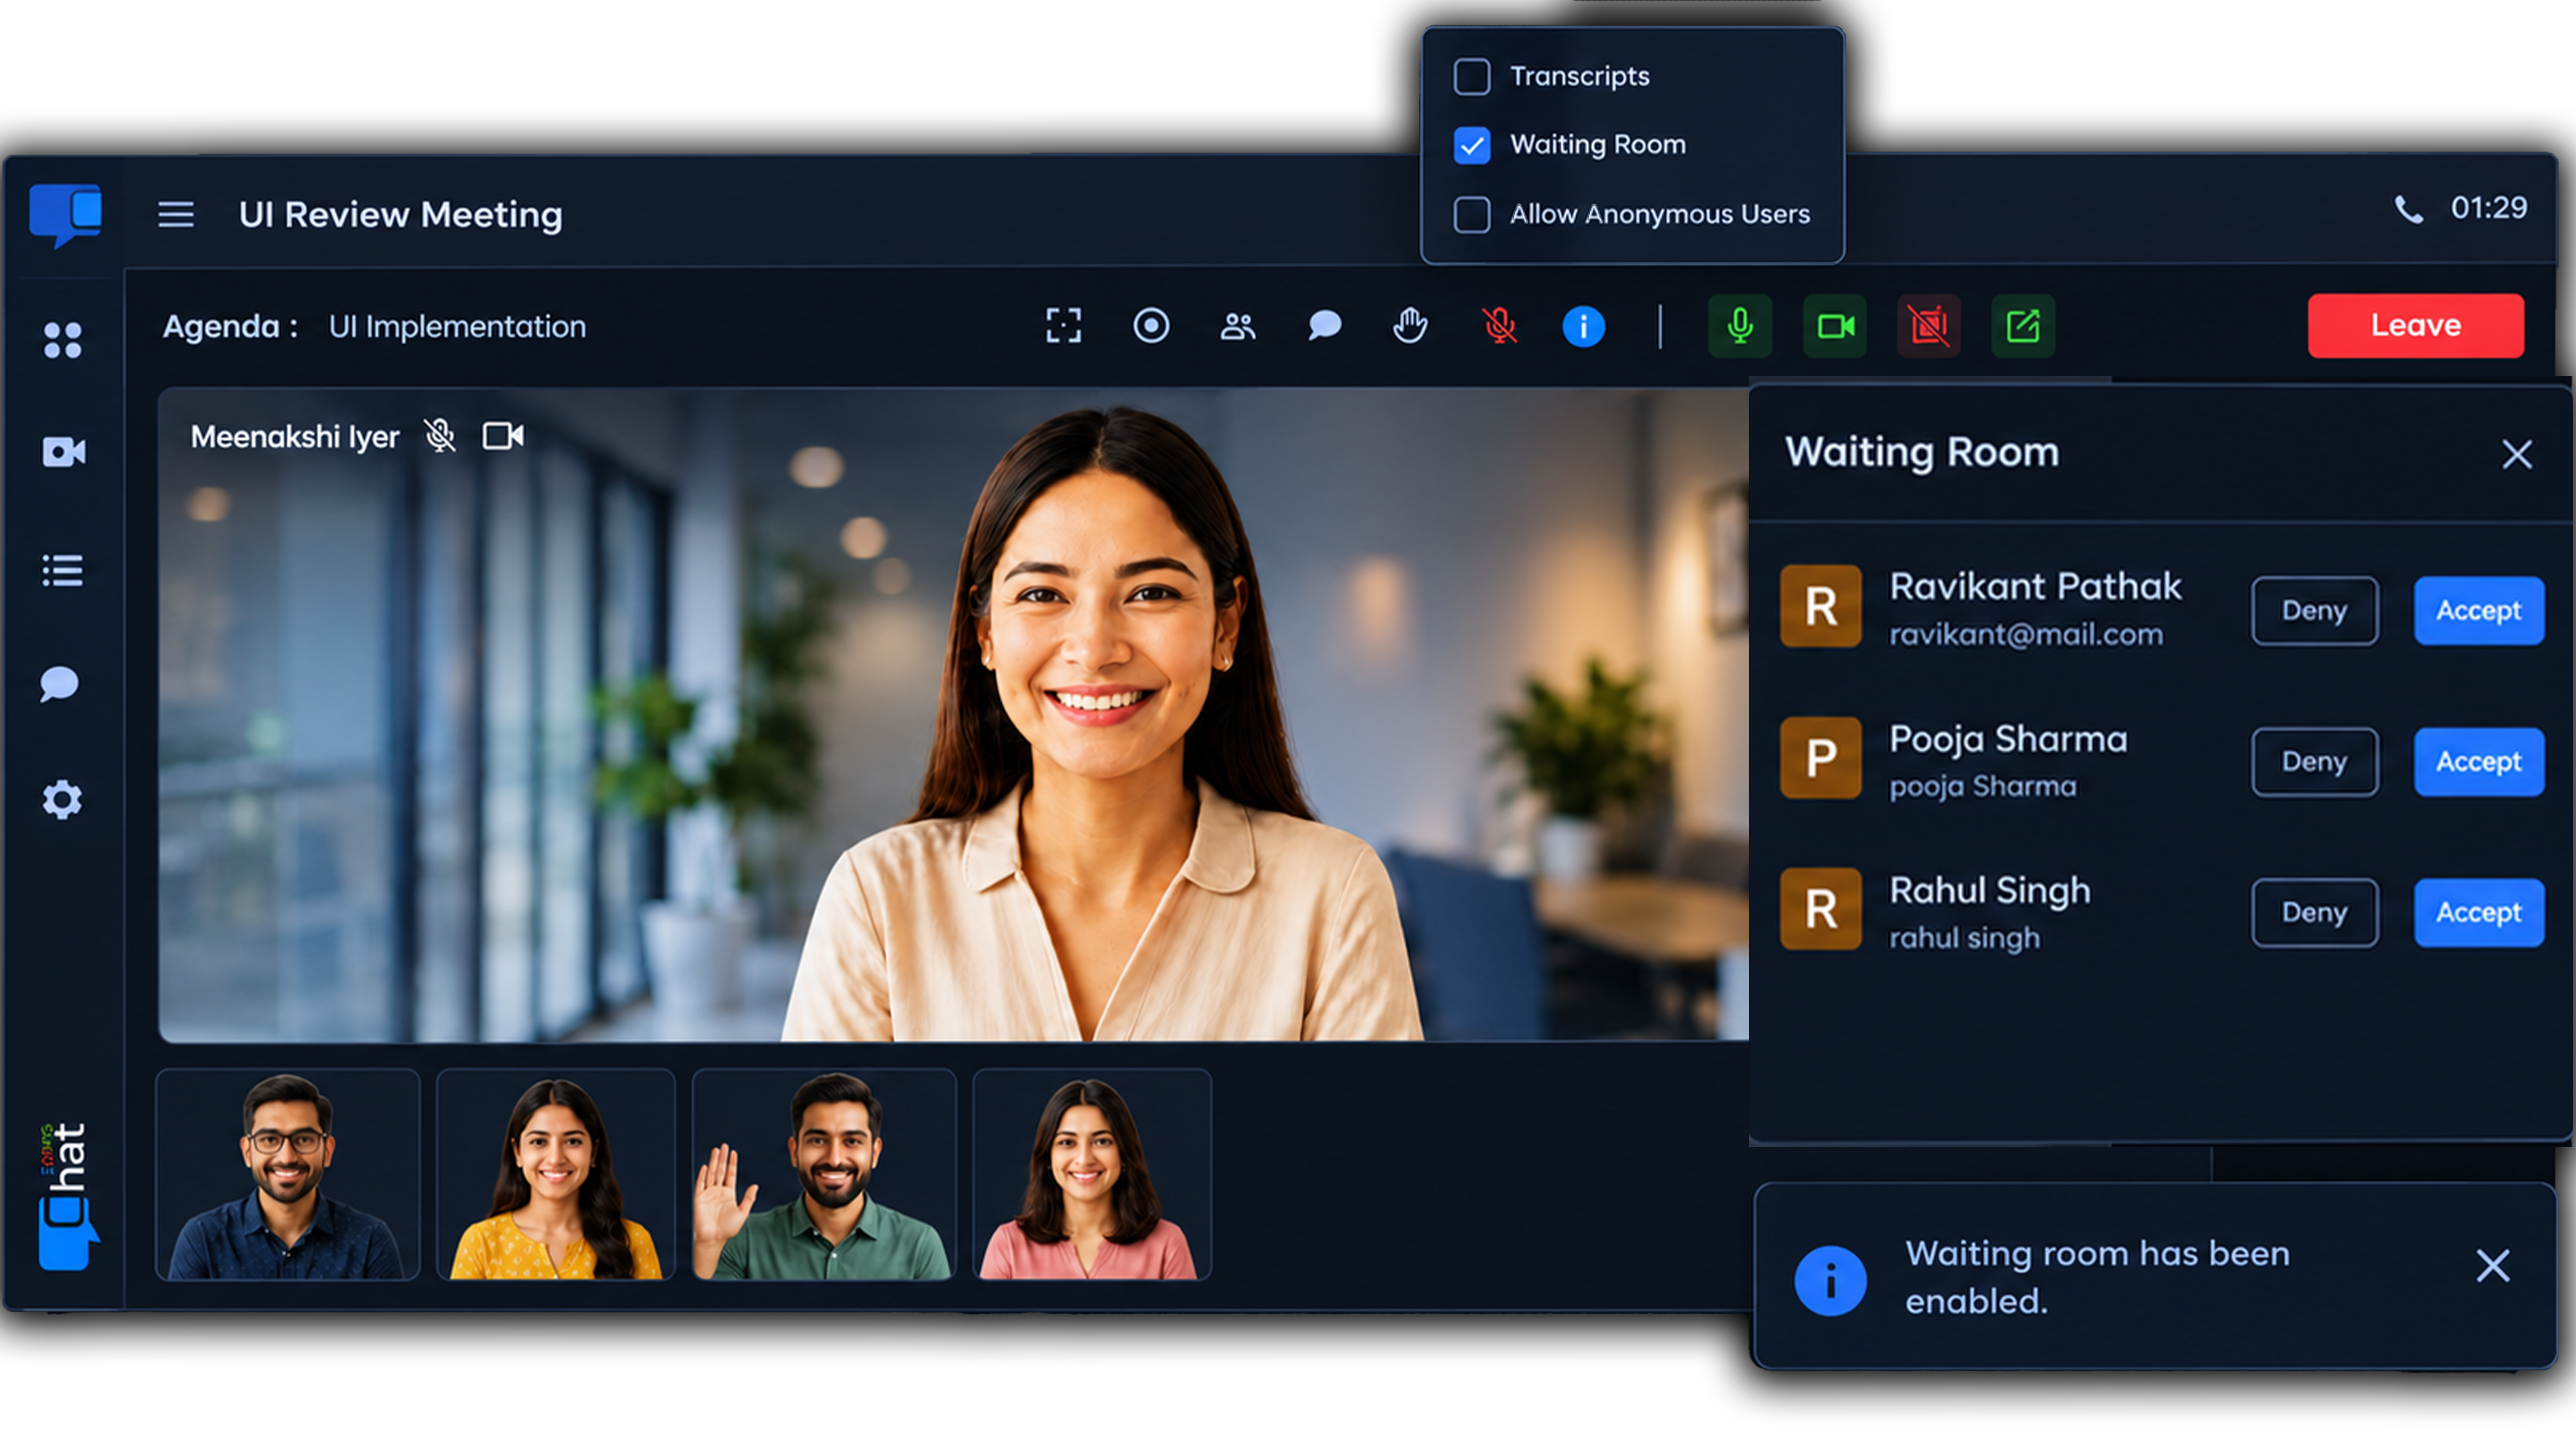Close the Waiting Room panel
This screenshot has width=2576, height=1449.
pyautogui.click(x=2517, y=455)
